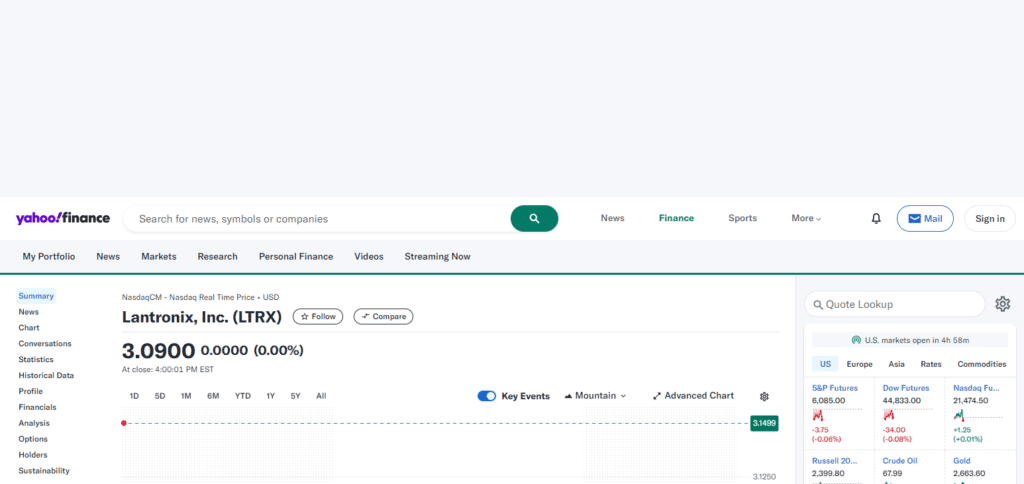This screenshot has width=1024, height=484.
Task: Open the S&P Futures link
Action: [x=835, y=388]
